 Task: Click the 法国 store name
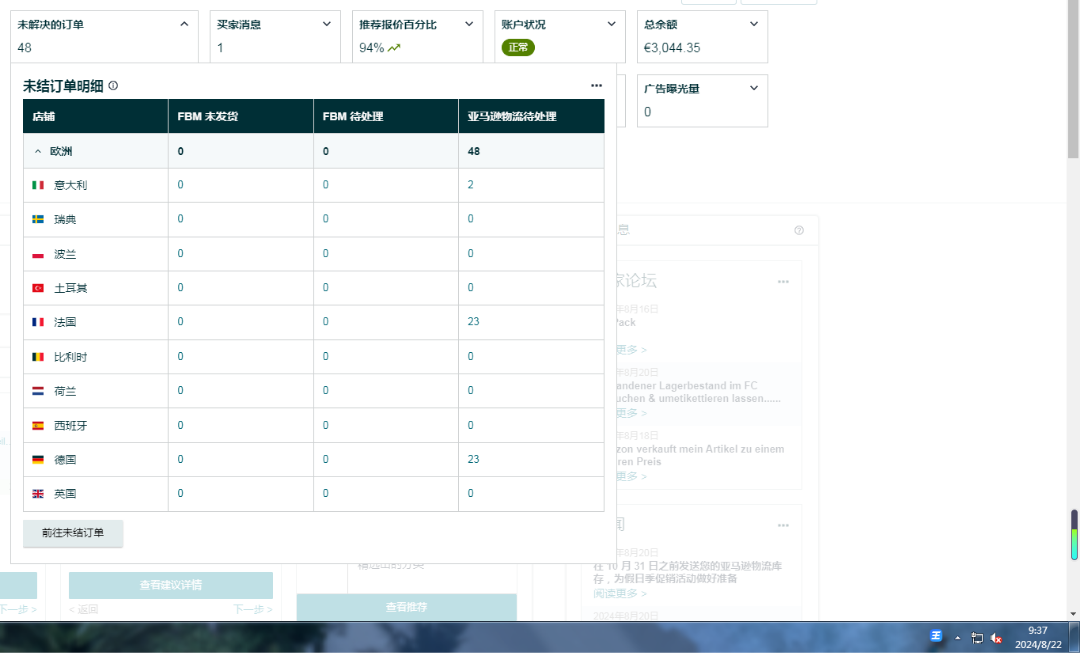65,322
